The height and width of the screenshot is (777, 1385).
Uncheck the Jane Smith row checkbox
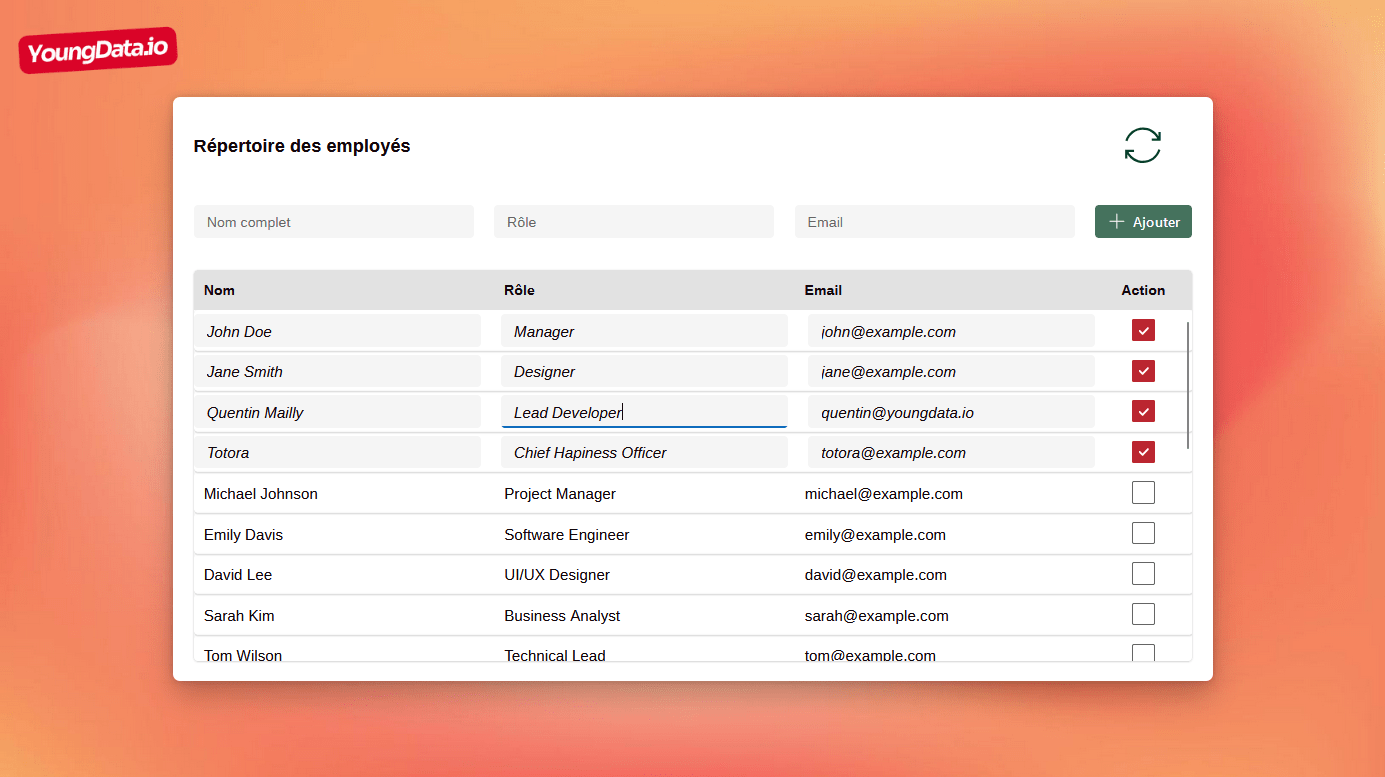(1143, 371)
